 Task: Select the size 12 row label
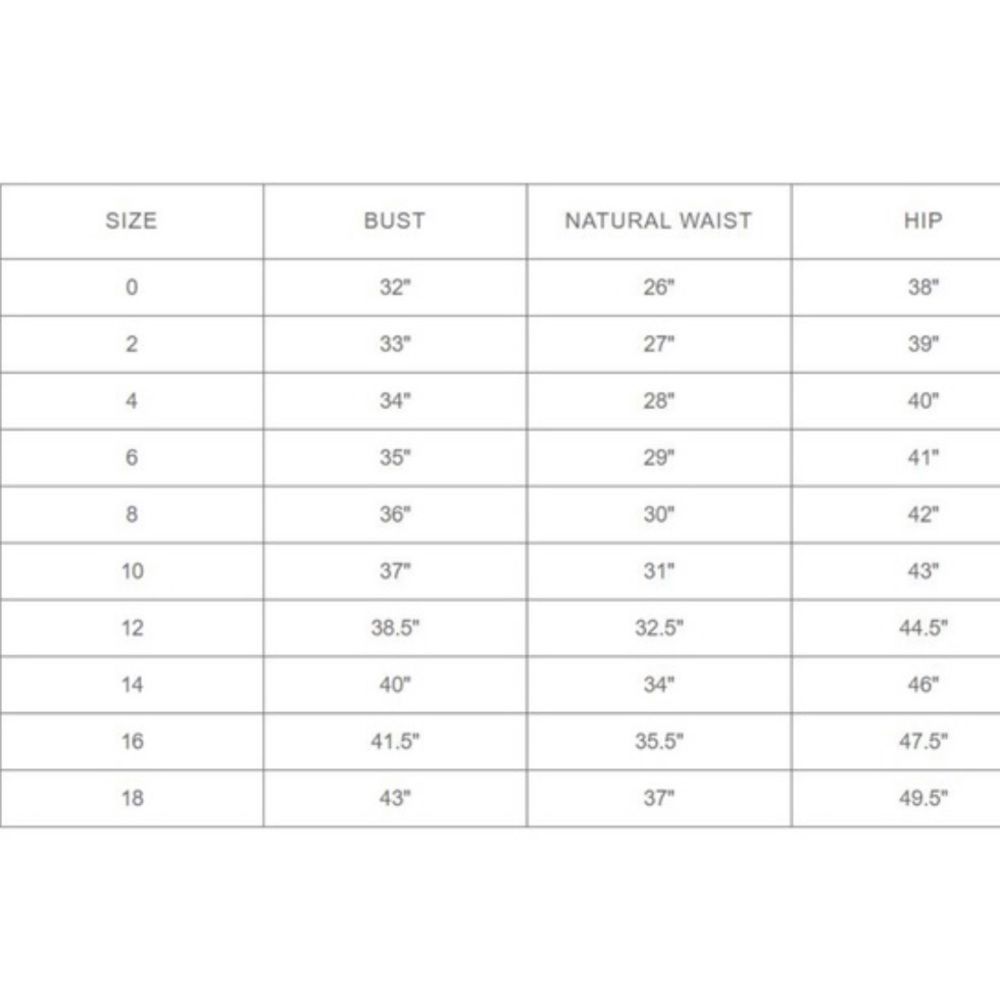tap(132, 628)
